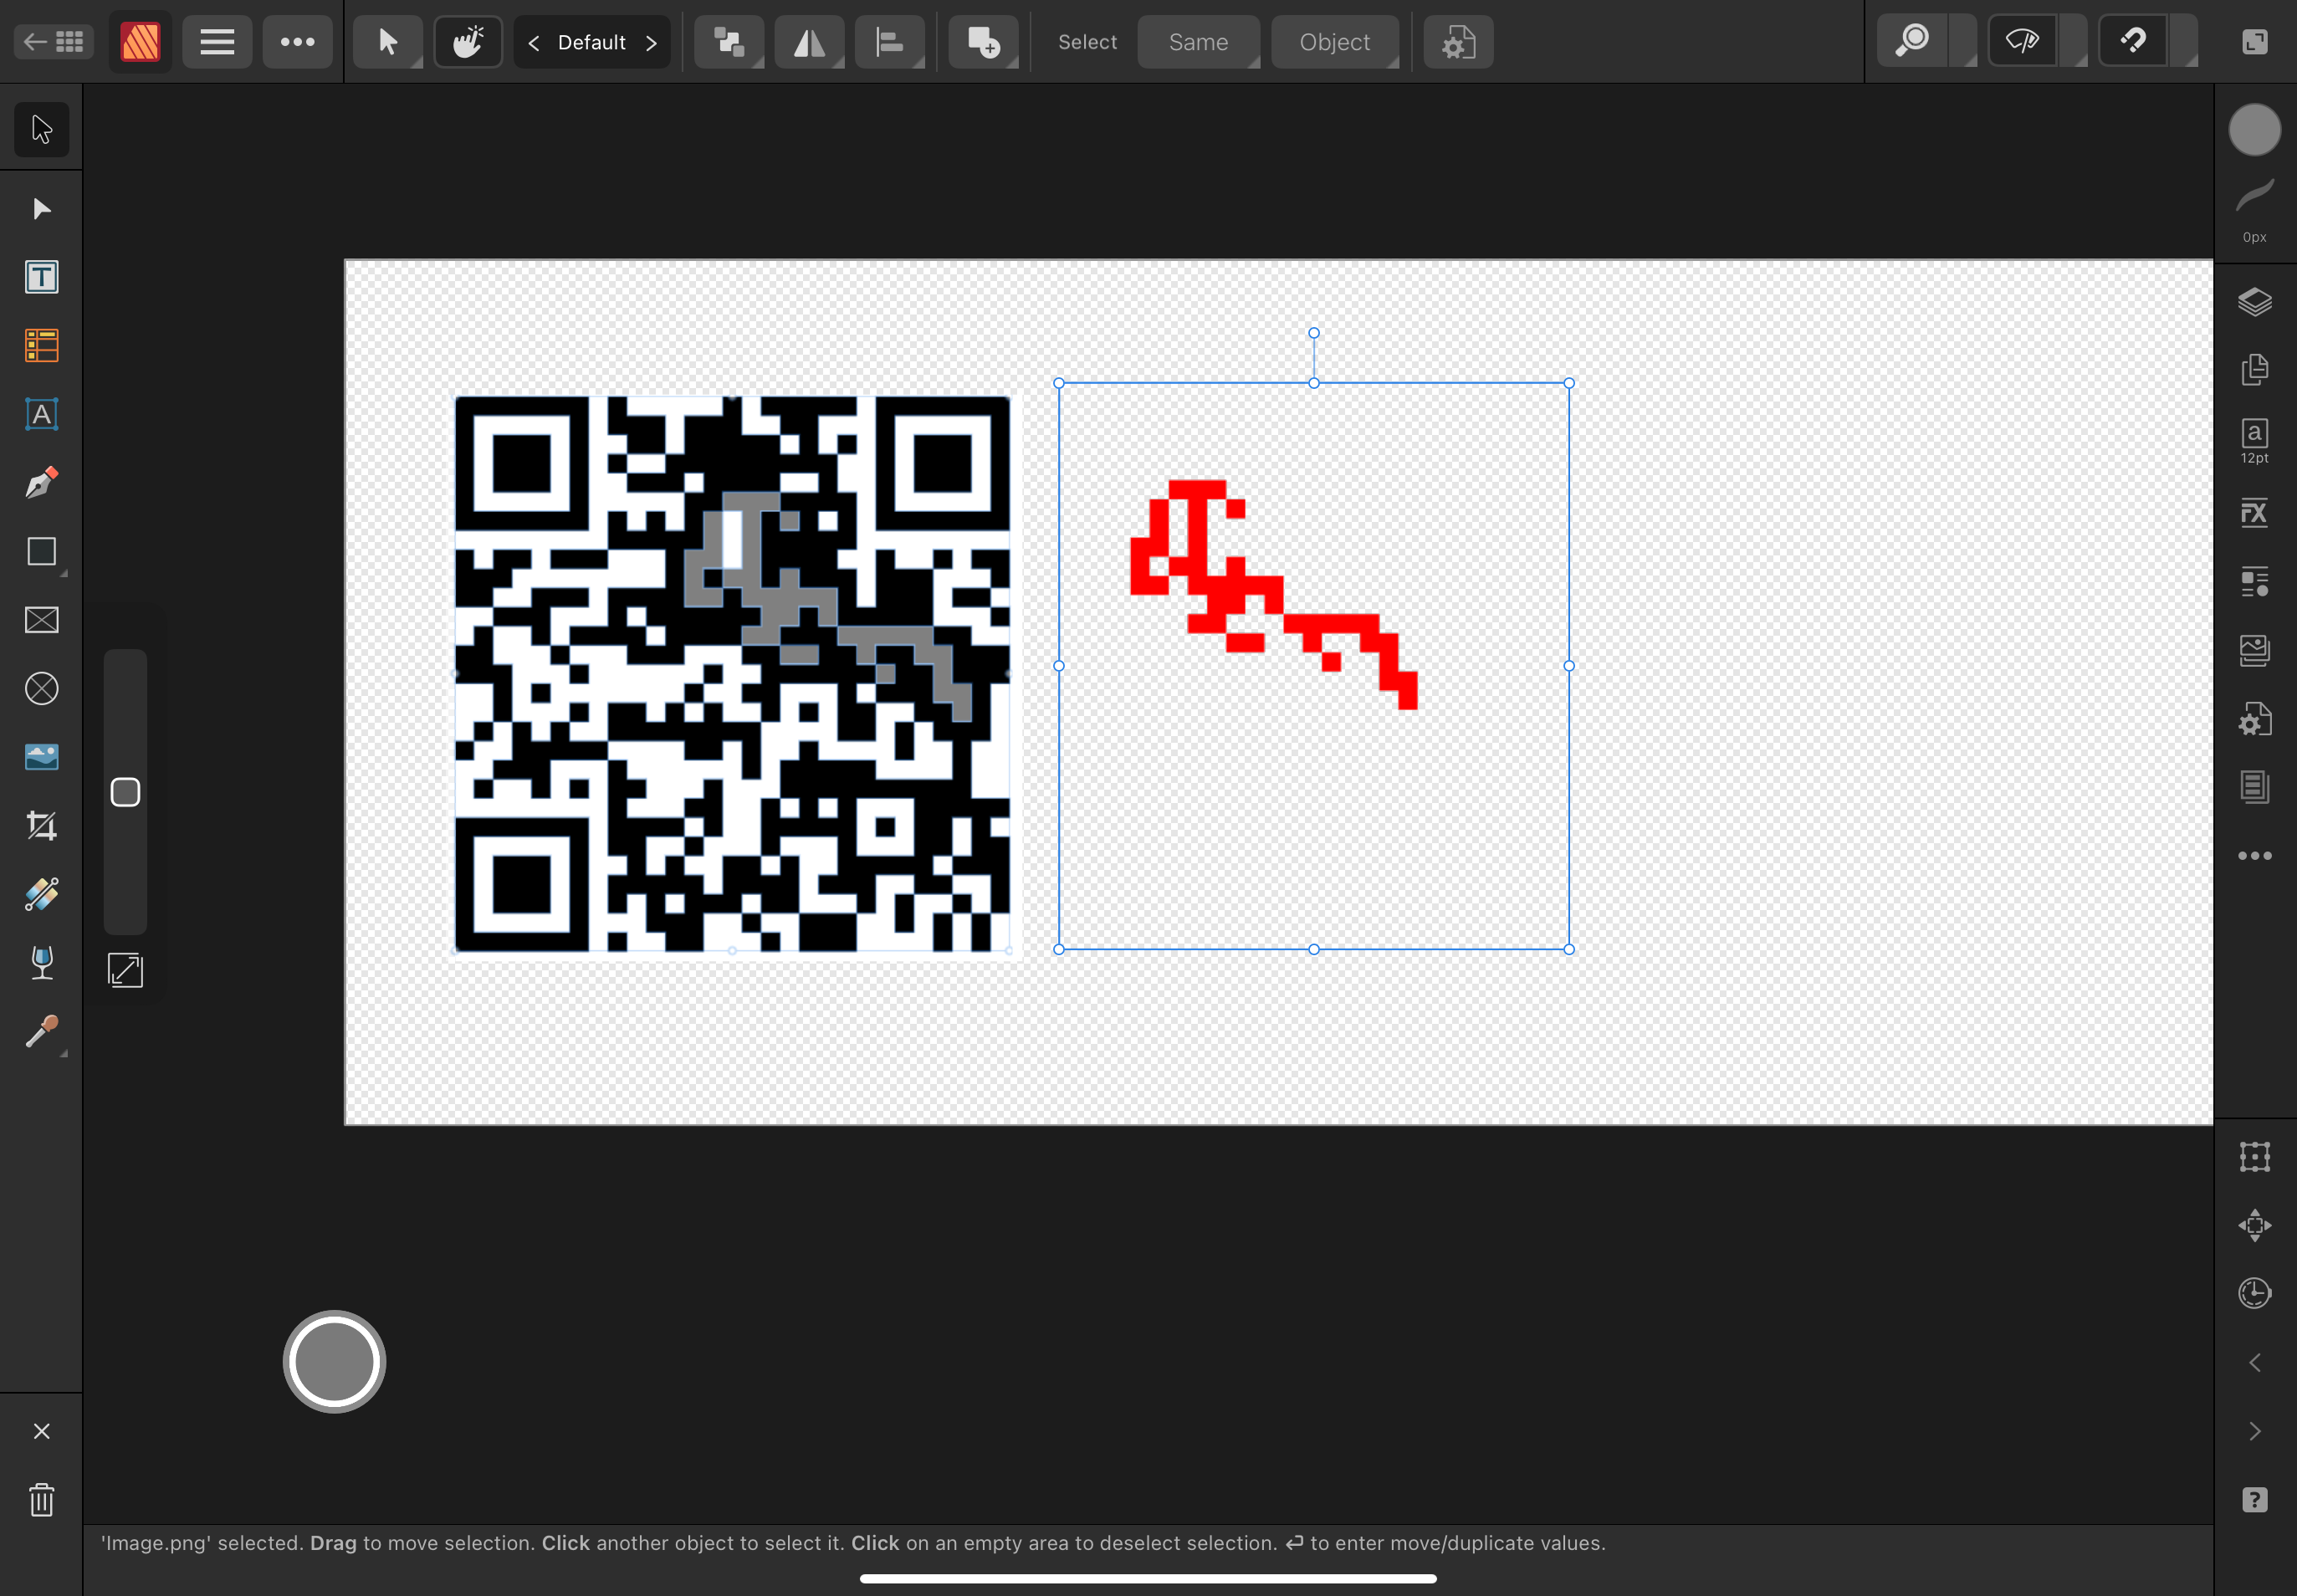Toggle the interface visibility button
Image resolution: width=2297 pixels, height=1596 pixels.
(x=2254, y=42)
